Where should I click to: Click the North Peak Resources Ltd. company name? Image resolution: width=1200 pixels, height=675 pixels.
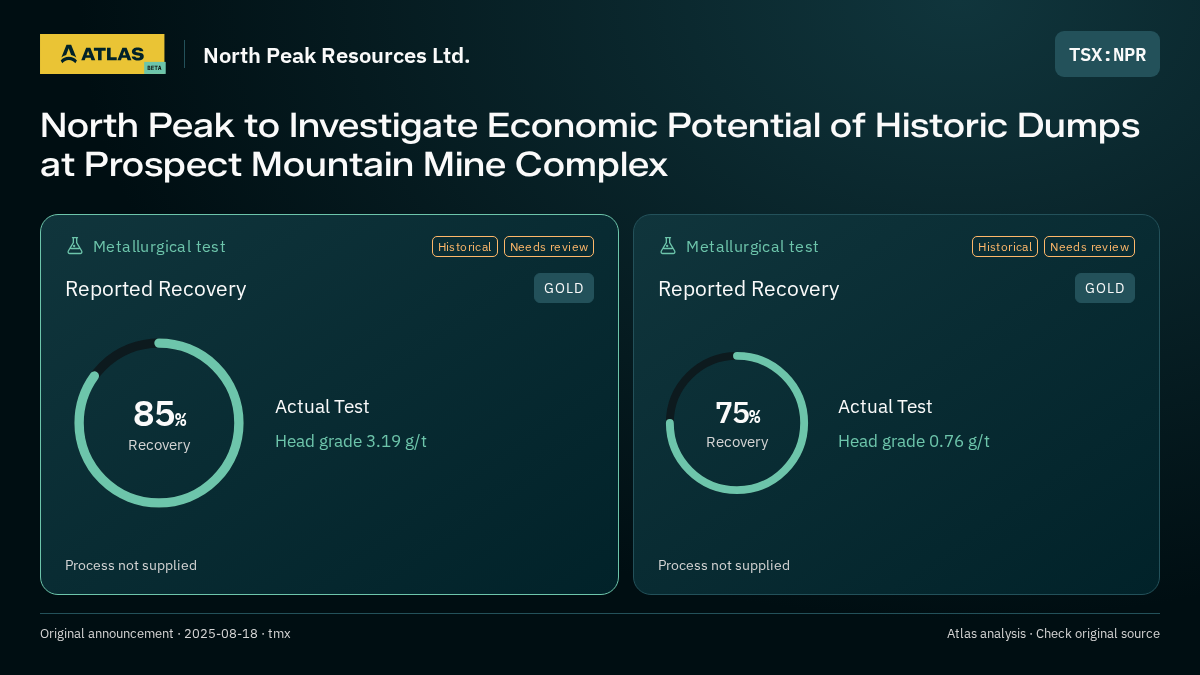(336, 55)
